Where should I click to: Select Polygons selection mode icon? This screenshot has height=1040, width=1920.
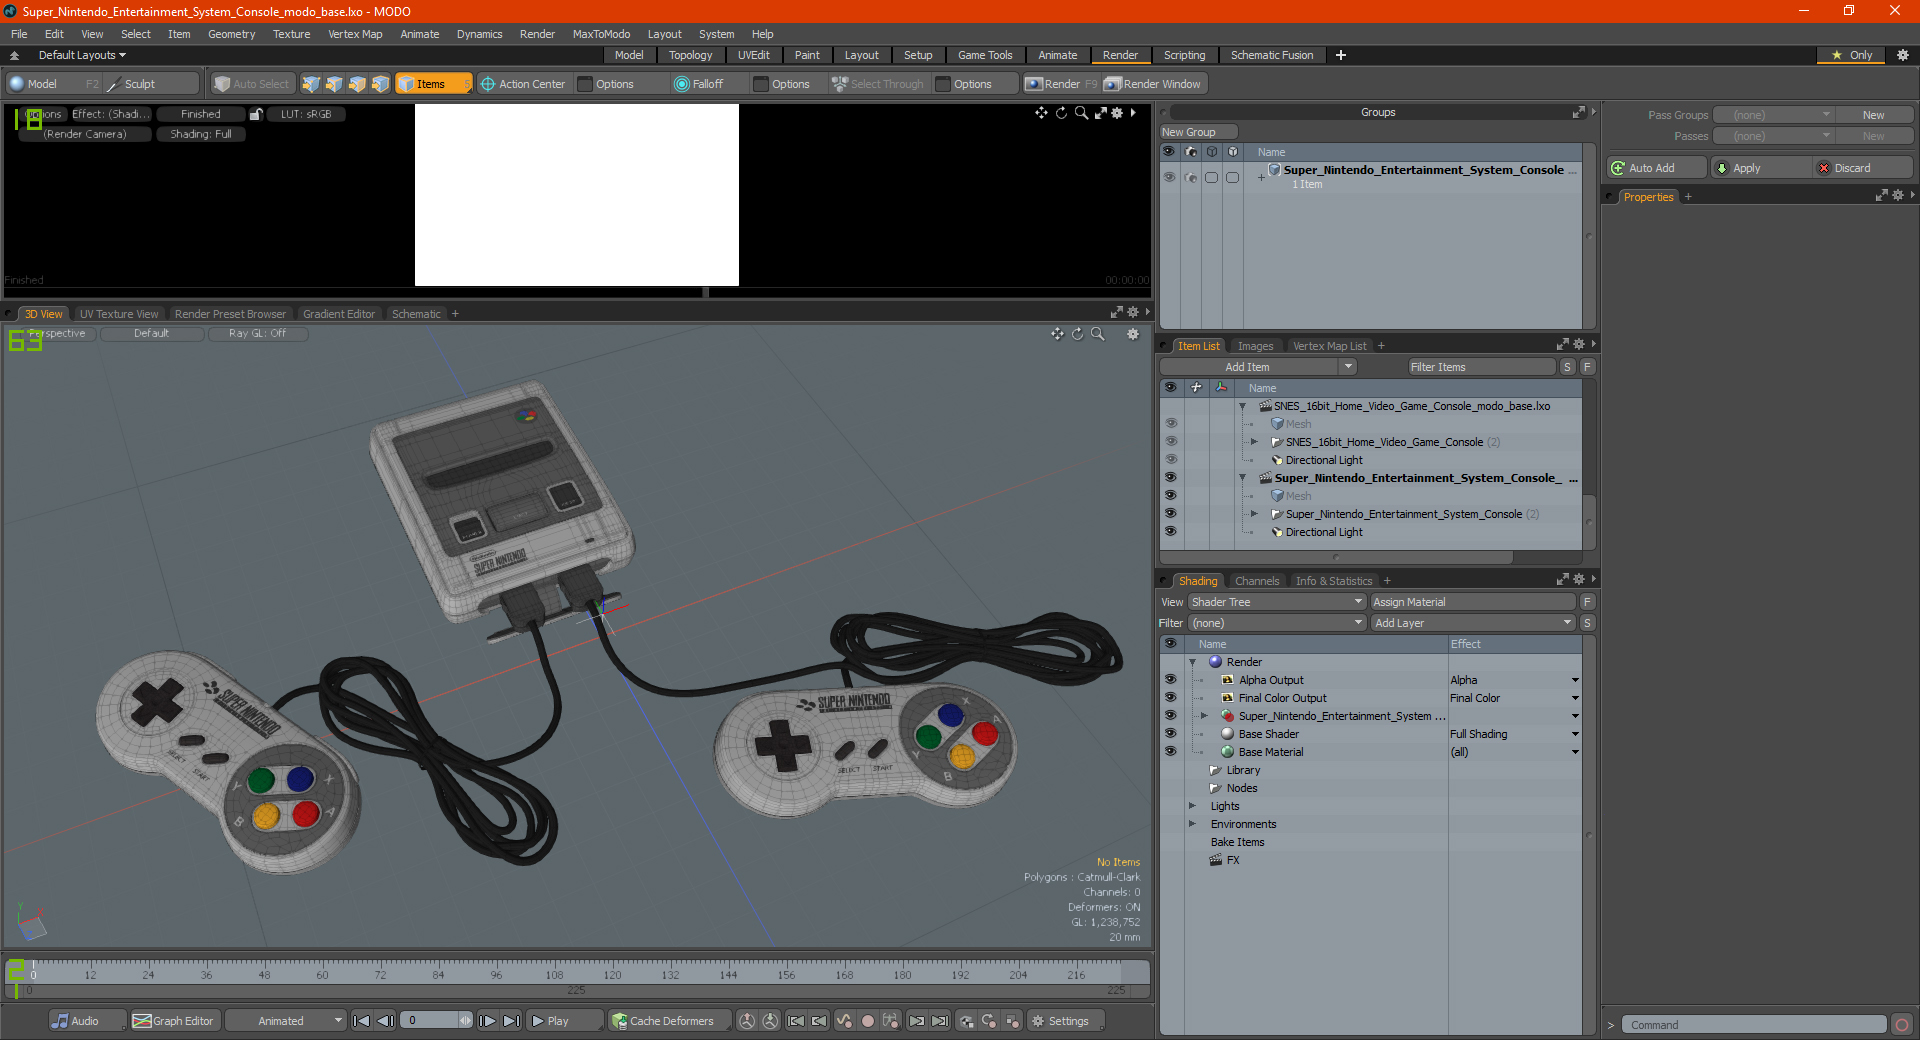tap(357, 84)
